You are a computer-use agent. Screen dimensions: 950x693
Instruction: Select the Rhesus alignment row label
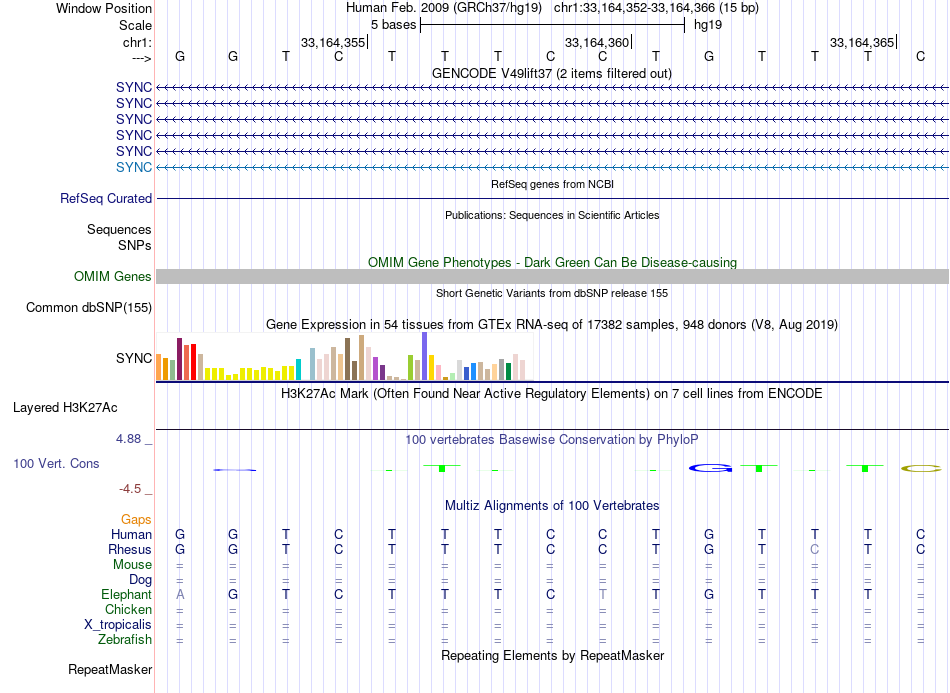[x=130, y=549]
